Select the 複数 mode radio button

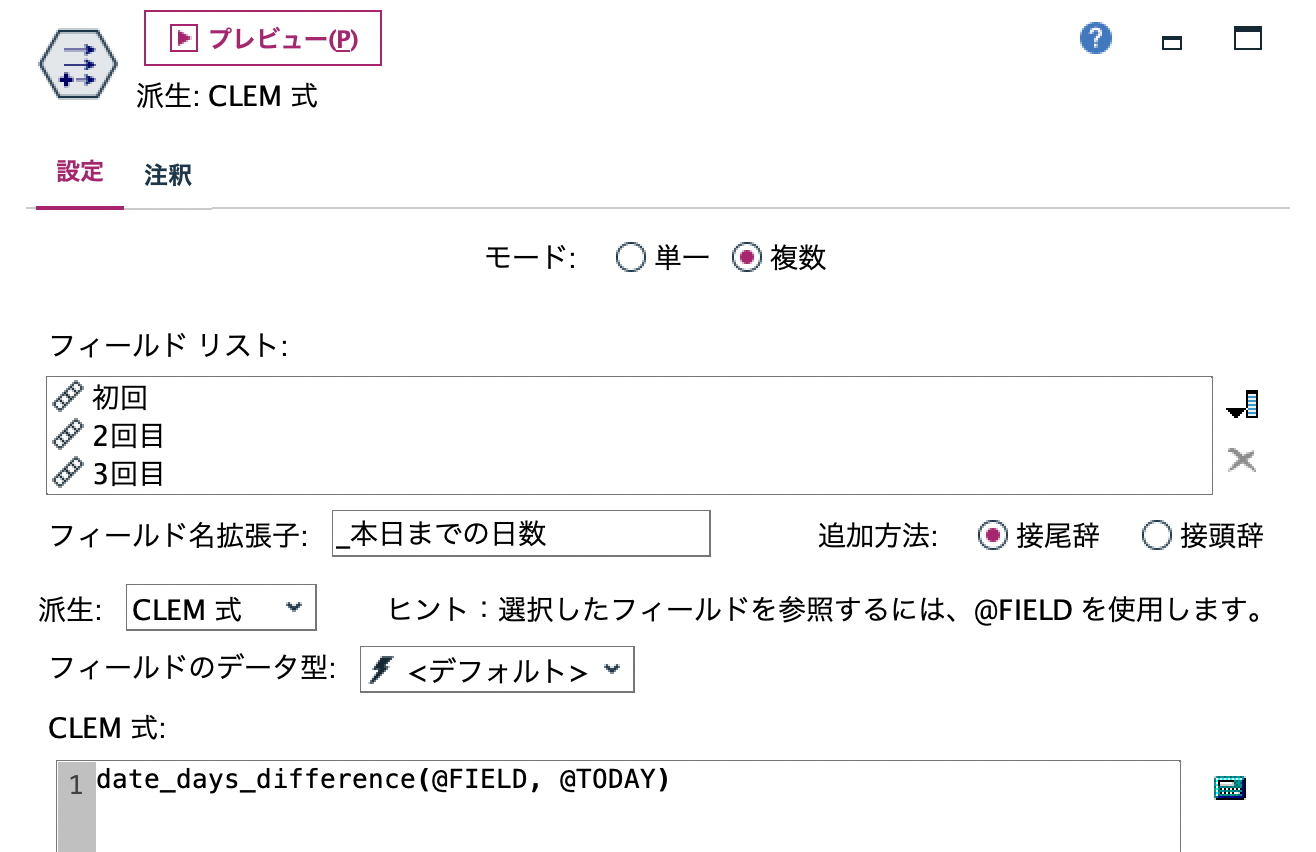click(745, 258)
